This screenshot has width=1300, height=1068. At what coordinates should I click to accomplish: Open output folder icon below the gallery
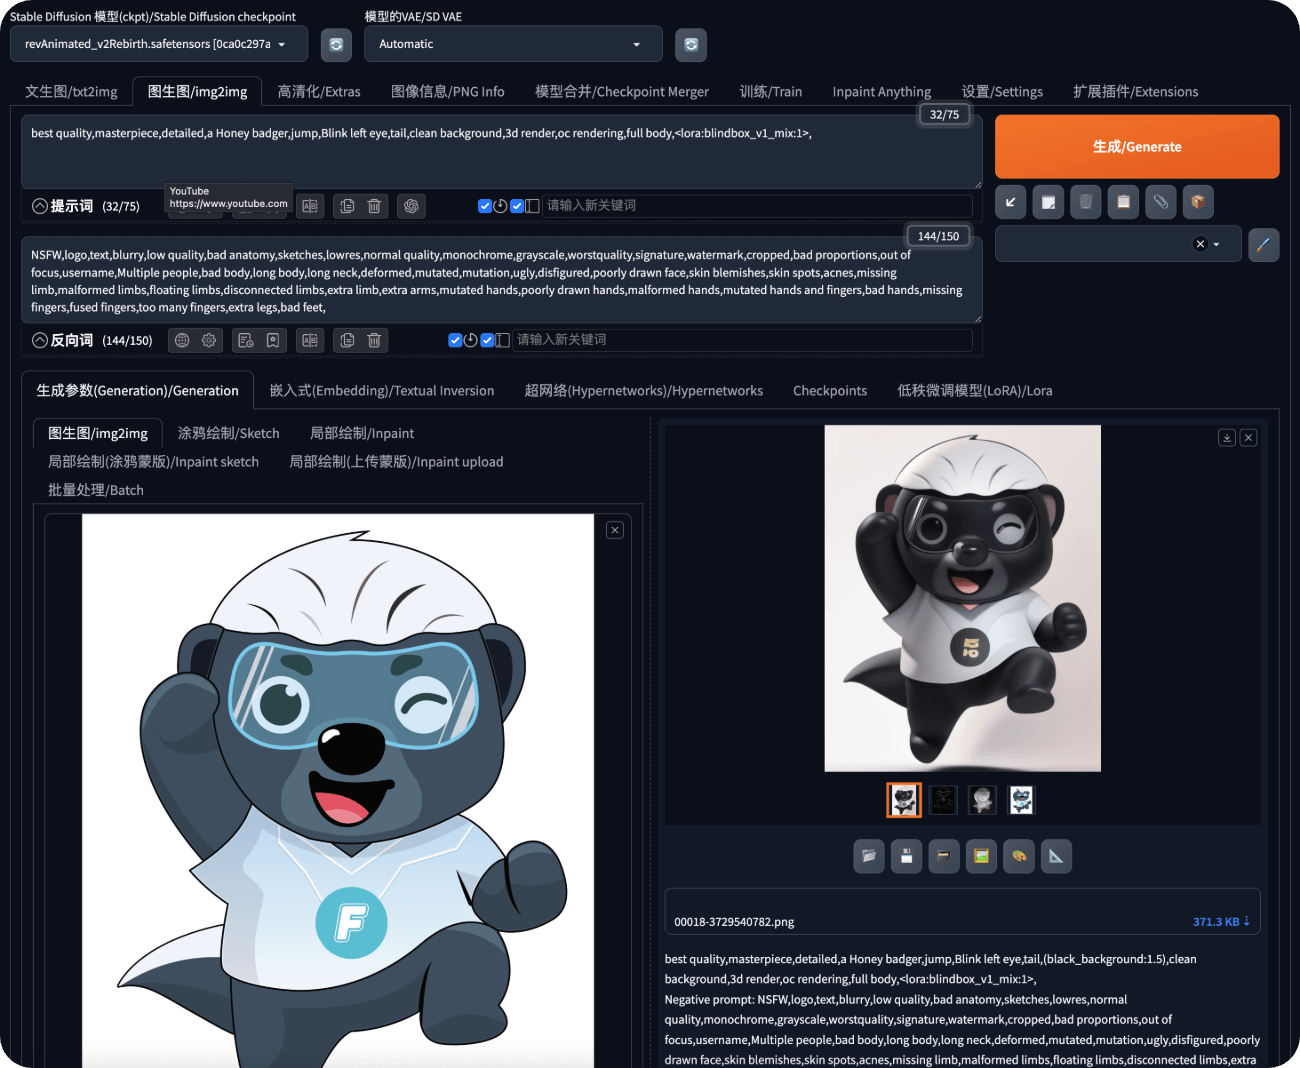pos(869,856)
